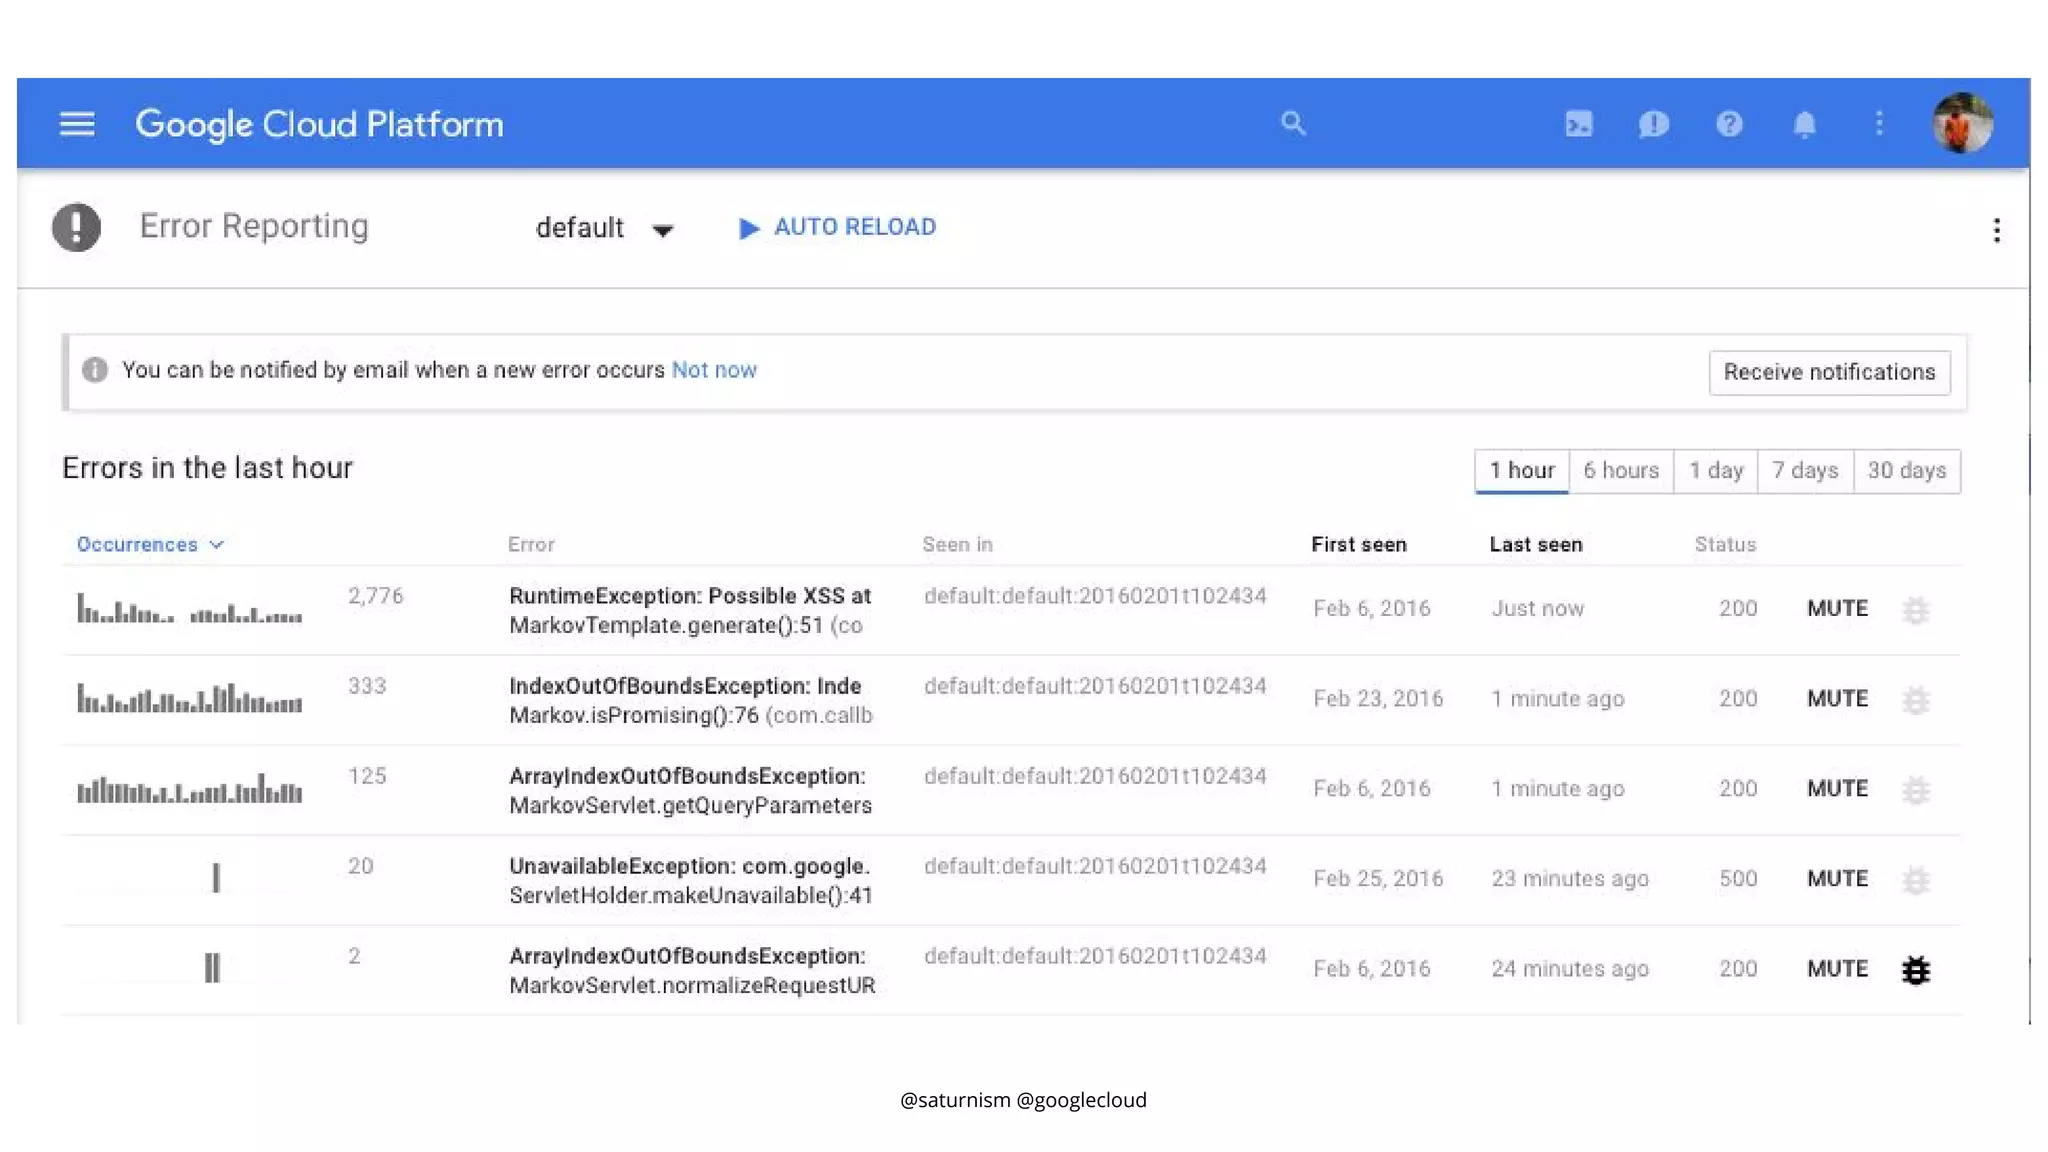Image resolution: width=2048 pixels, height=1152 pixels.
Task: Click Seen in version for RuntimeException row
Action: coord(1095,596)
